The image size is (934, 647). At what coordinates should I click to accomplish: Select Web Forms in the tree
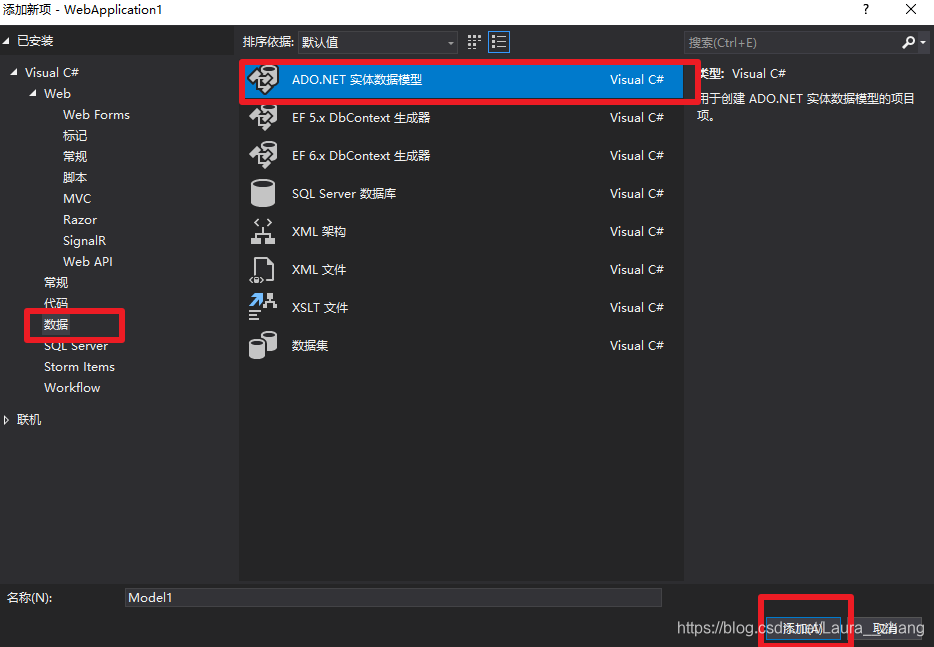pyautogui.click(x=96, y=114)
